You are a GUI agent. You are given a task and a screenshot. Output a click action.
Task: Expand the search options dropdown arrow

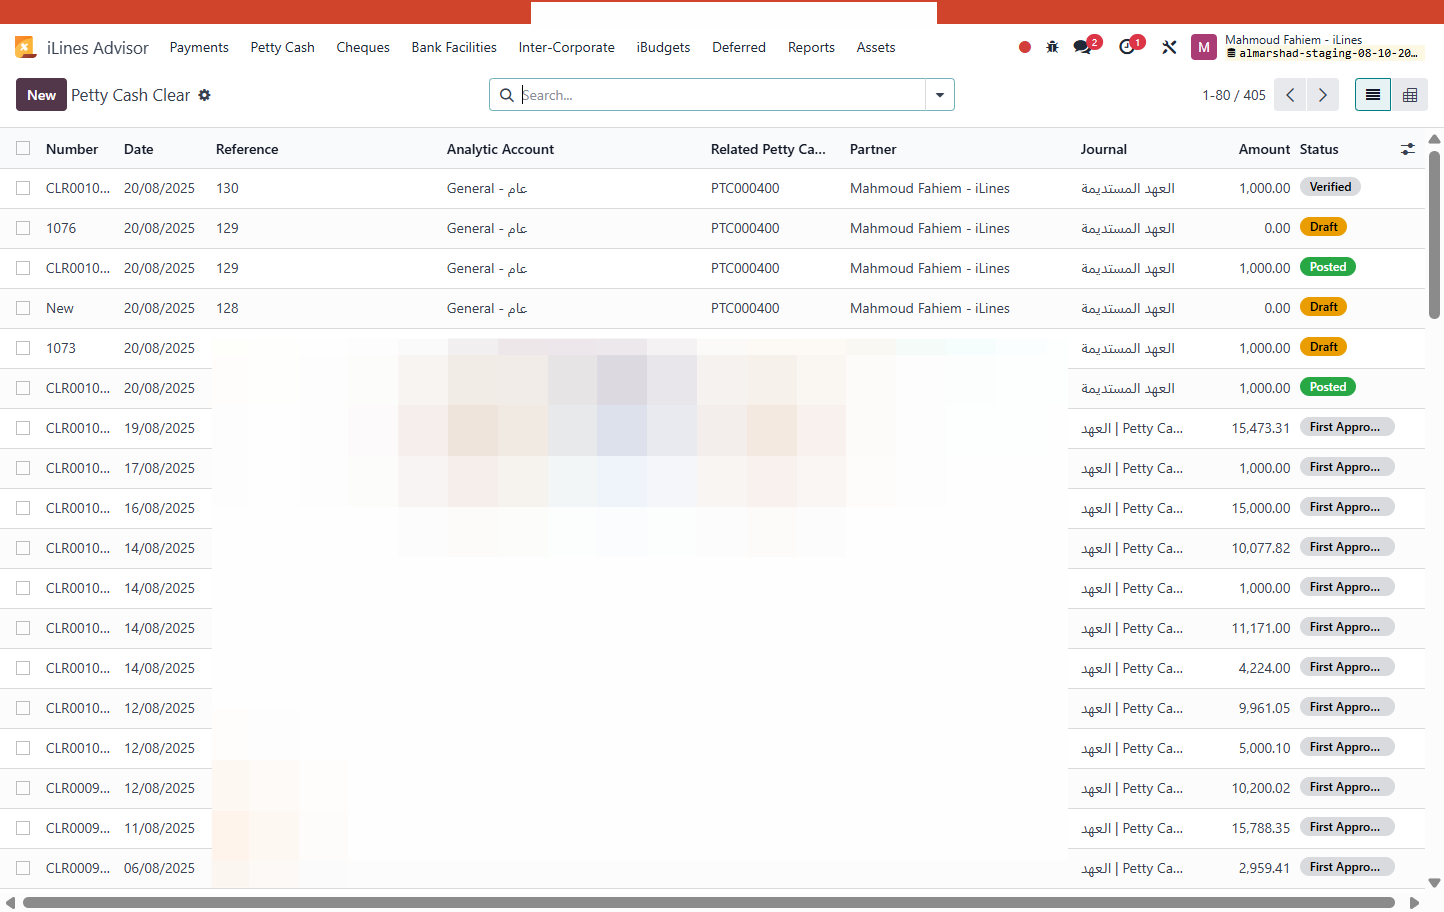(x=940, y=95)
